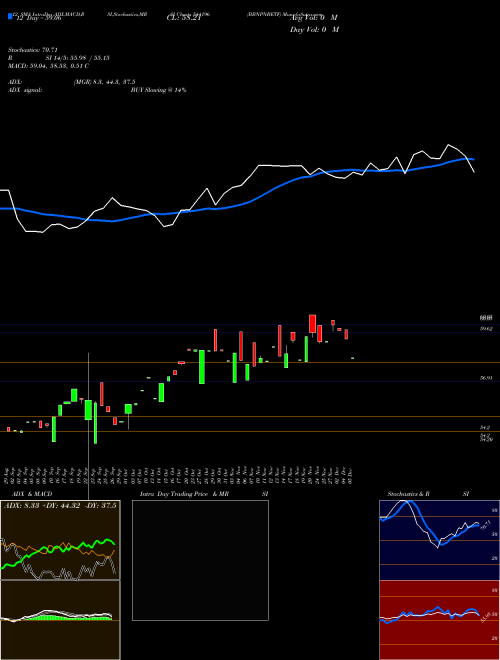This screenshot has height=660, width=500.
Task: Select the "Stochastics: 70.71" reading
Action: pos(32,50)
